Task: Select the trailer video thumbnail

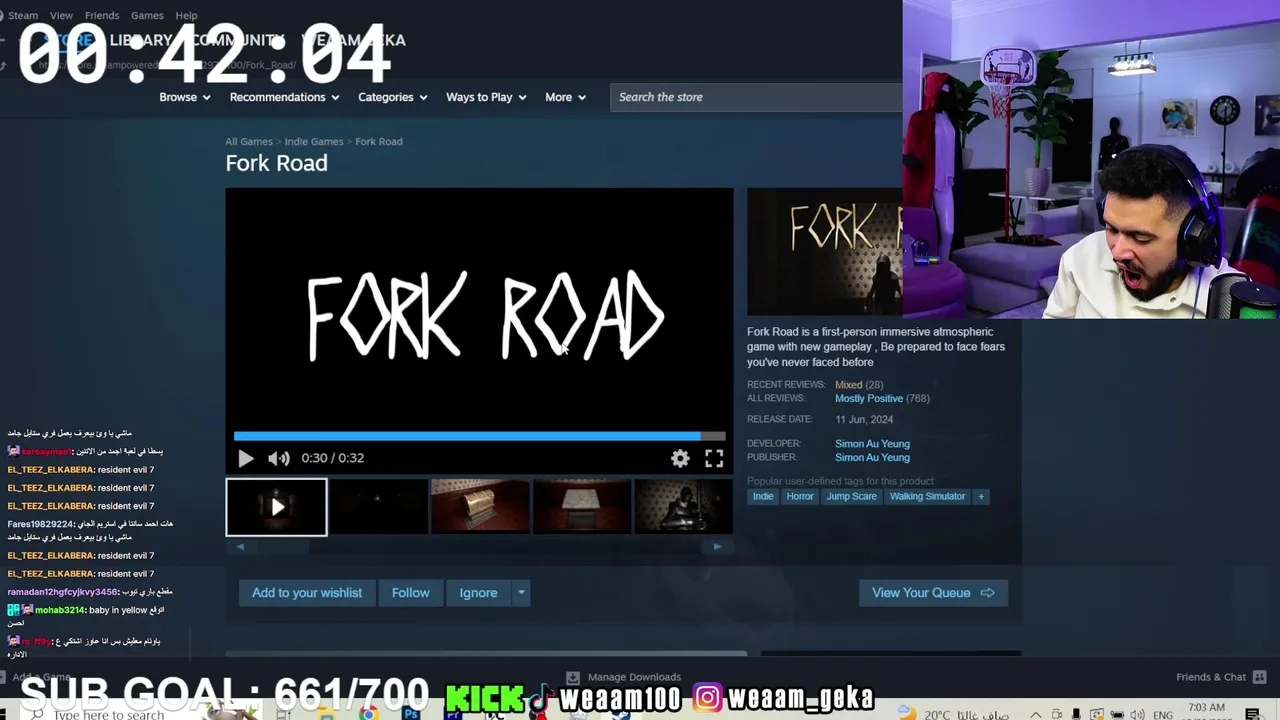Action: point(276,507)
